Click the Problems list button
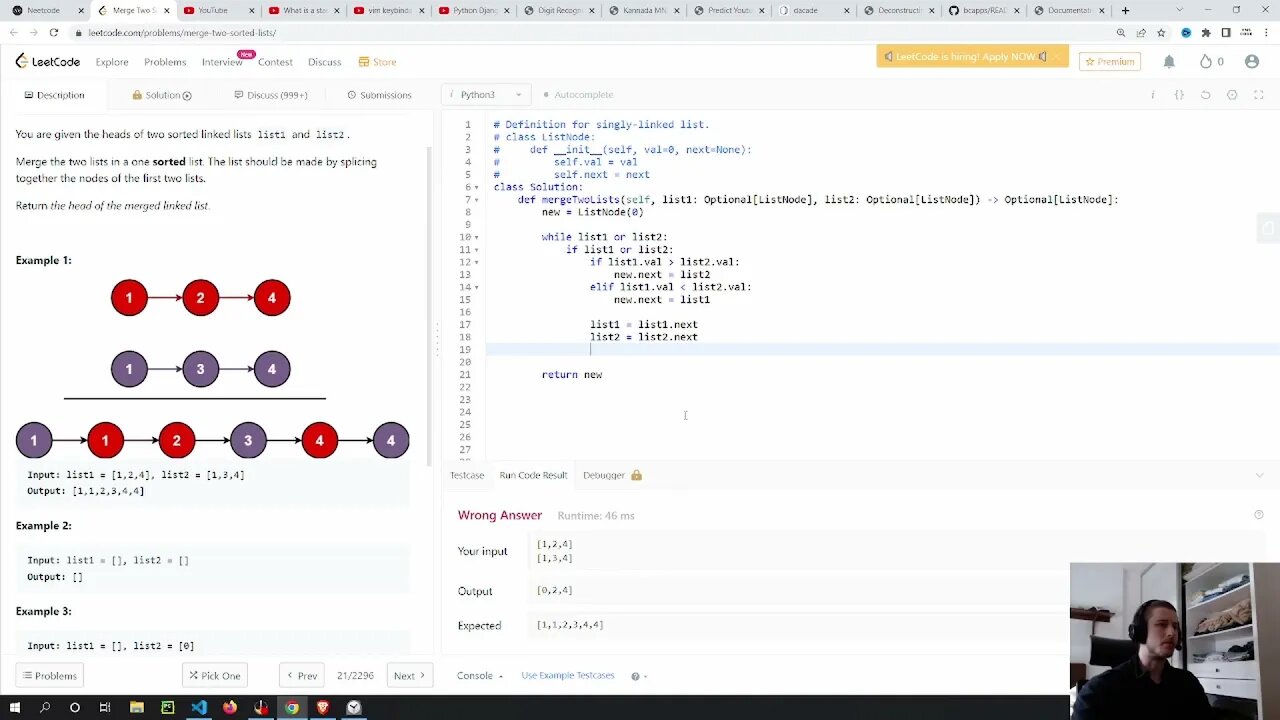The width and height of the screenshot is (1280, 720). tap(49, 676)
